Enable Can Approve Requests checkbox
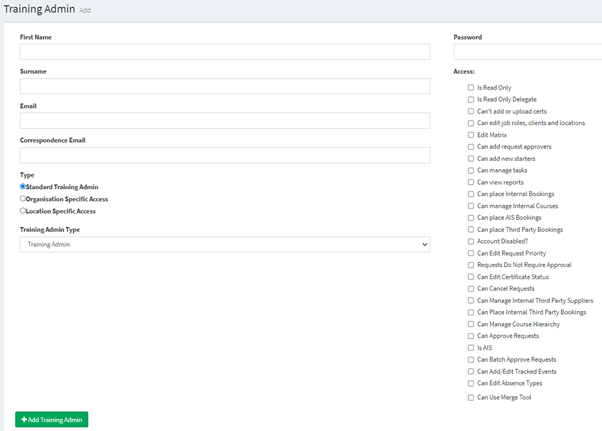 pyautogui.click(x=471, y=336)
